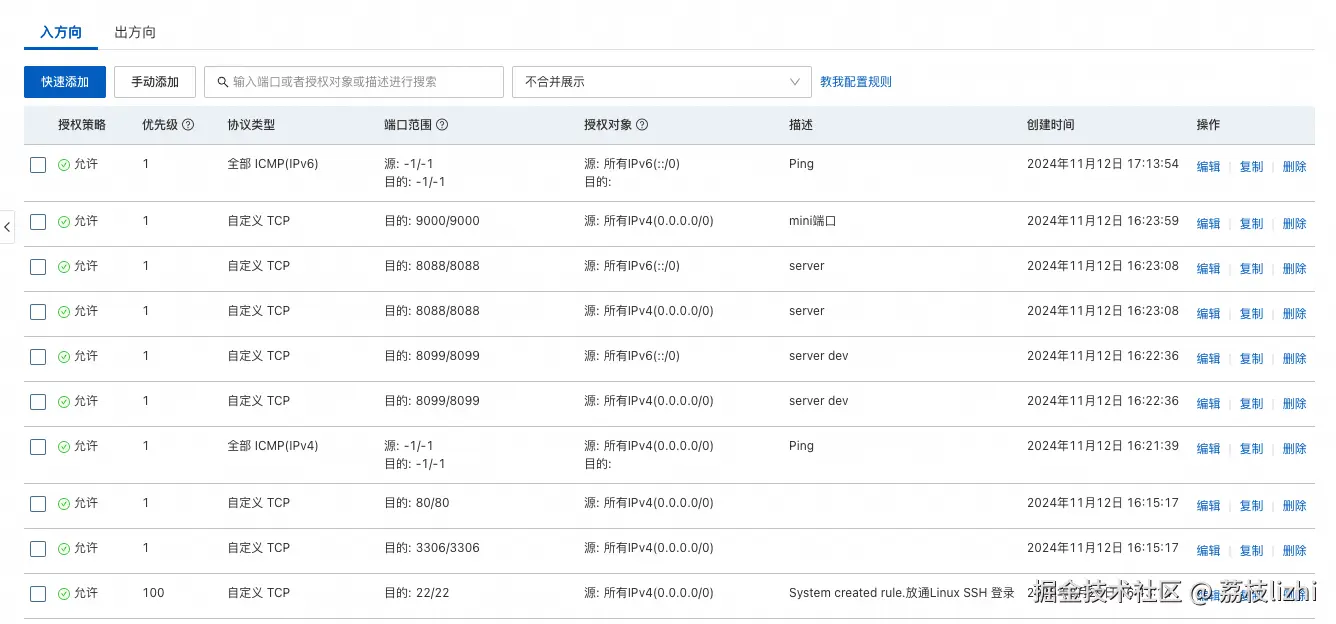Copy the 3306/3306 rule
The height and width of the screenshot is (624, 1336).
coord(1252,551)
